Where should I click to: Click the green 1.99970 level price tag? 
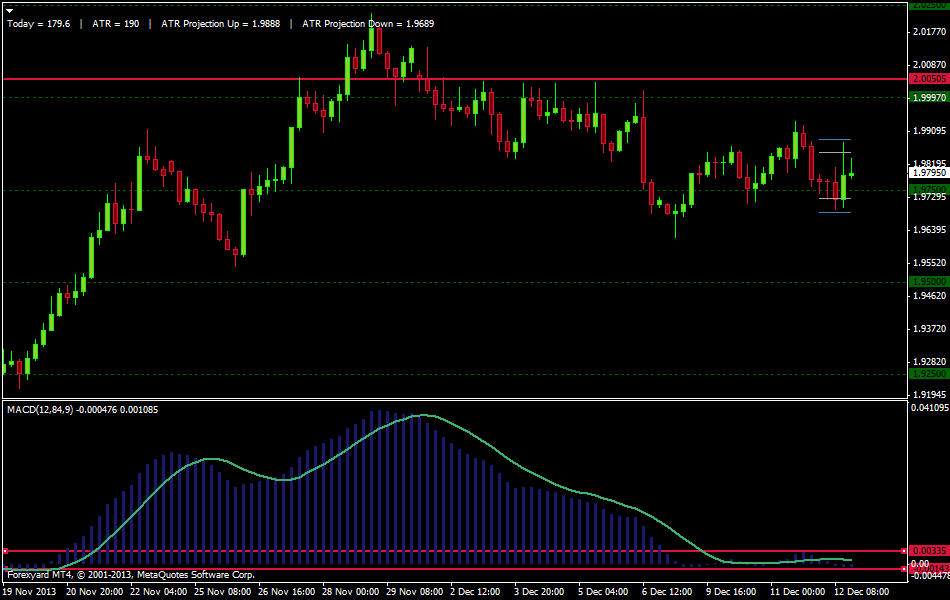click(928, 97)
